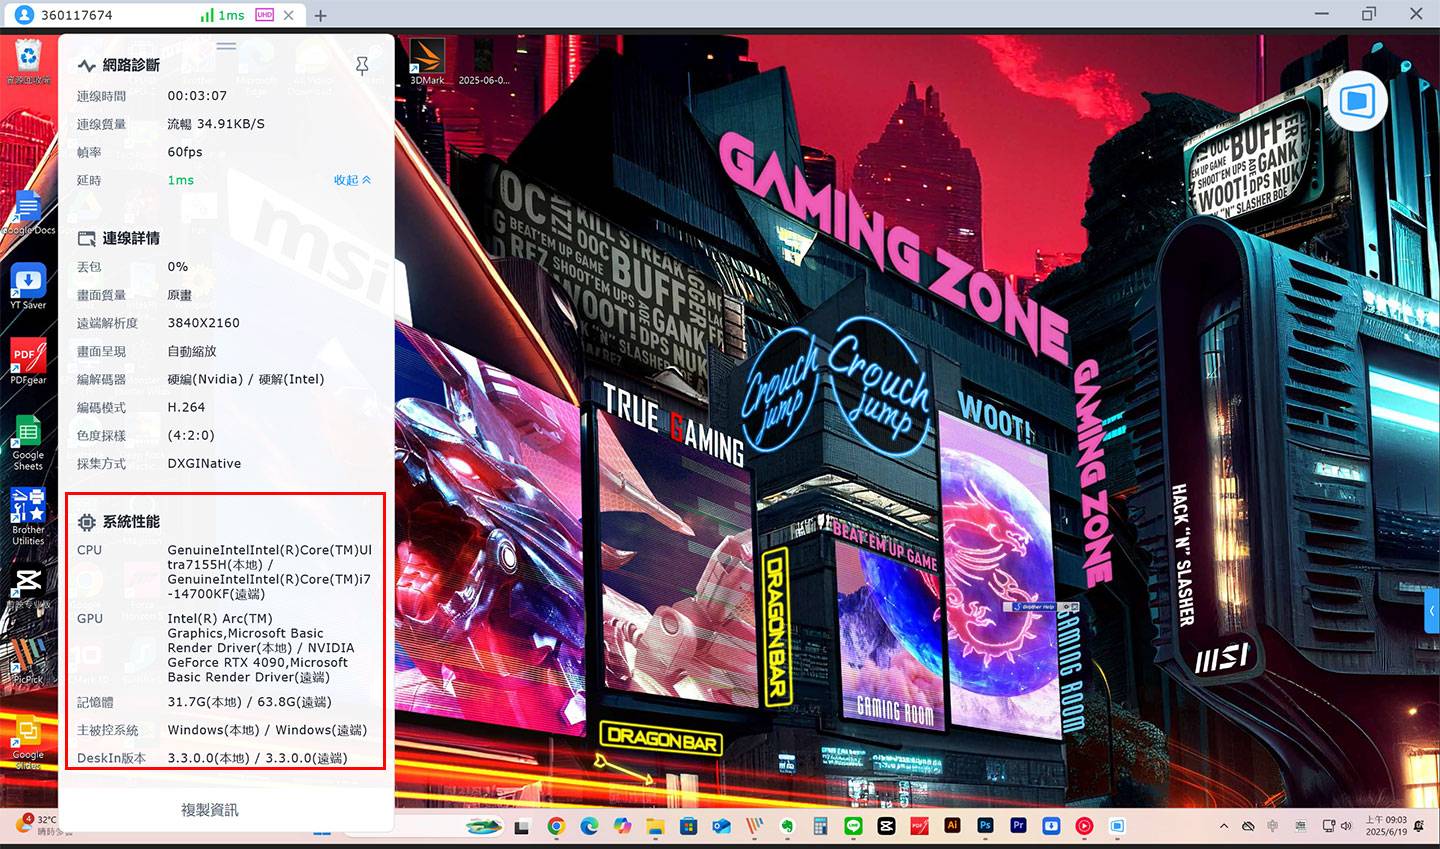Open Microsoft Store in the taskbar

click(689, 826)
